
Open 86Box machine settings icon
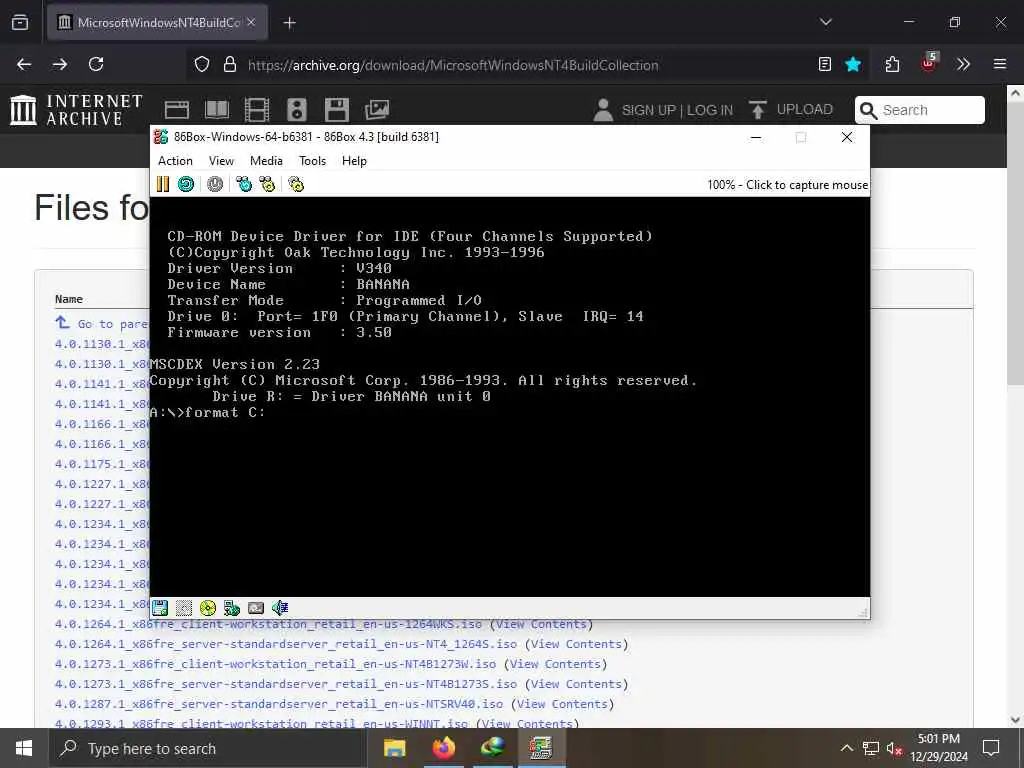click(x=296, y=184)
